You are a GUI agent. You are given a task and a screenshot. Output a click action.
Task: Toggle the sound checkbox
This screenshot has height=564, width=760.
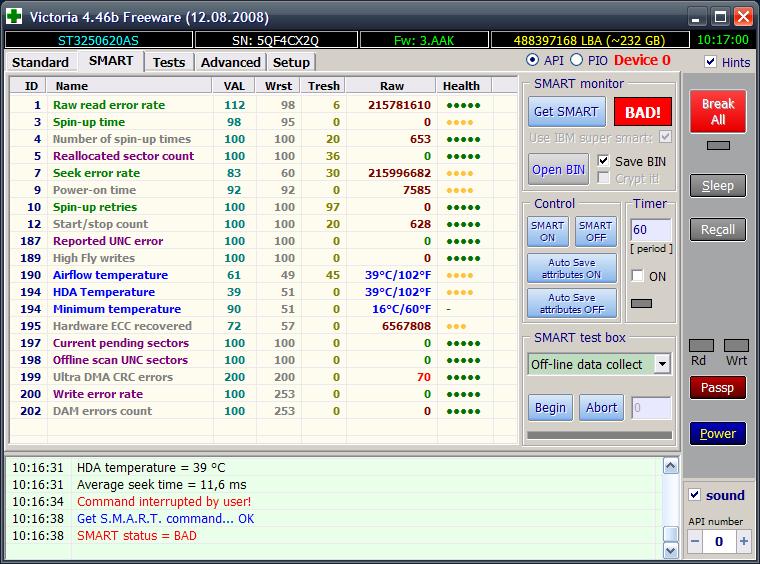[x=695, y=495]
